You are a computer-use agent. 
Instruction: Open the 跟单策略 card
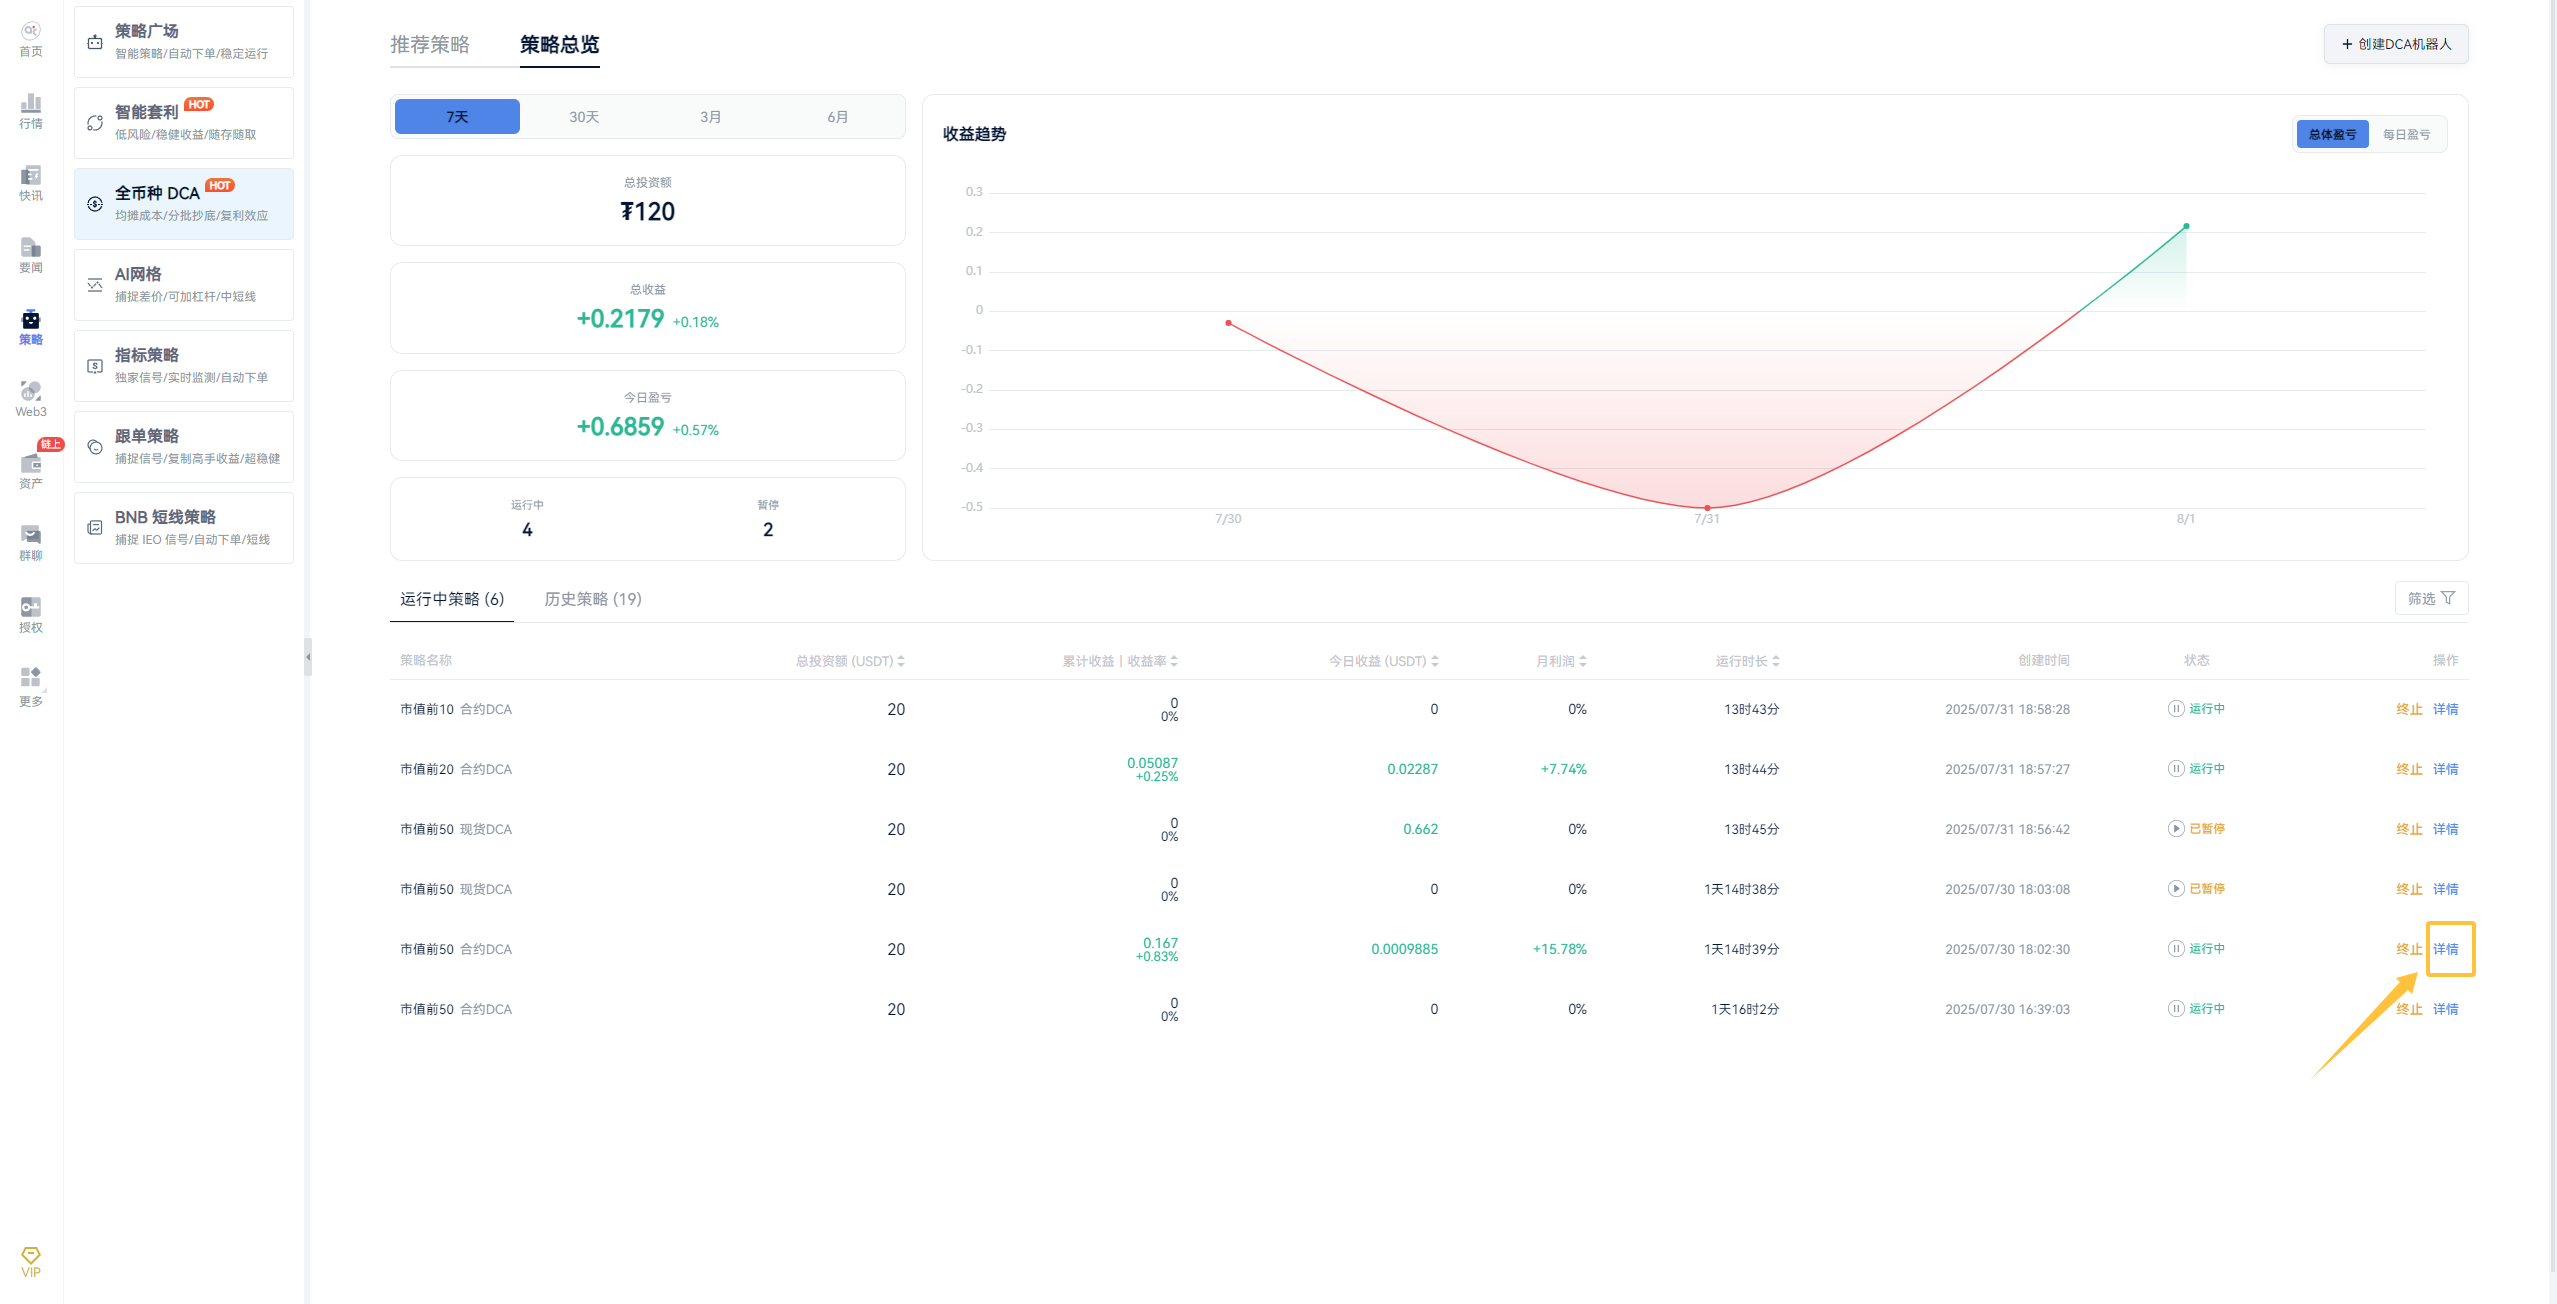coord(184,447)
